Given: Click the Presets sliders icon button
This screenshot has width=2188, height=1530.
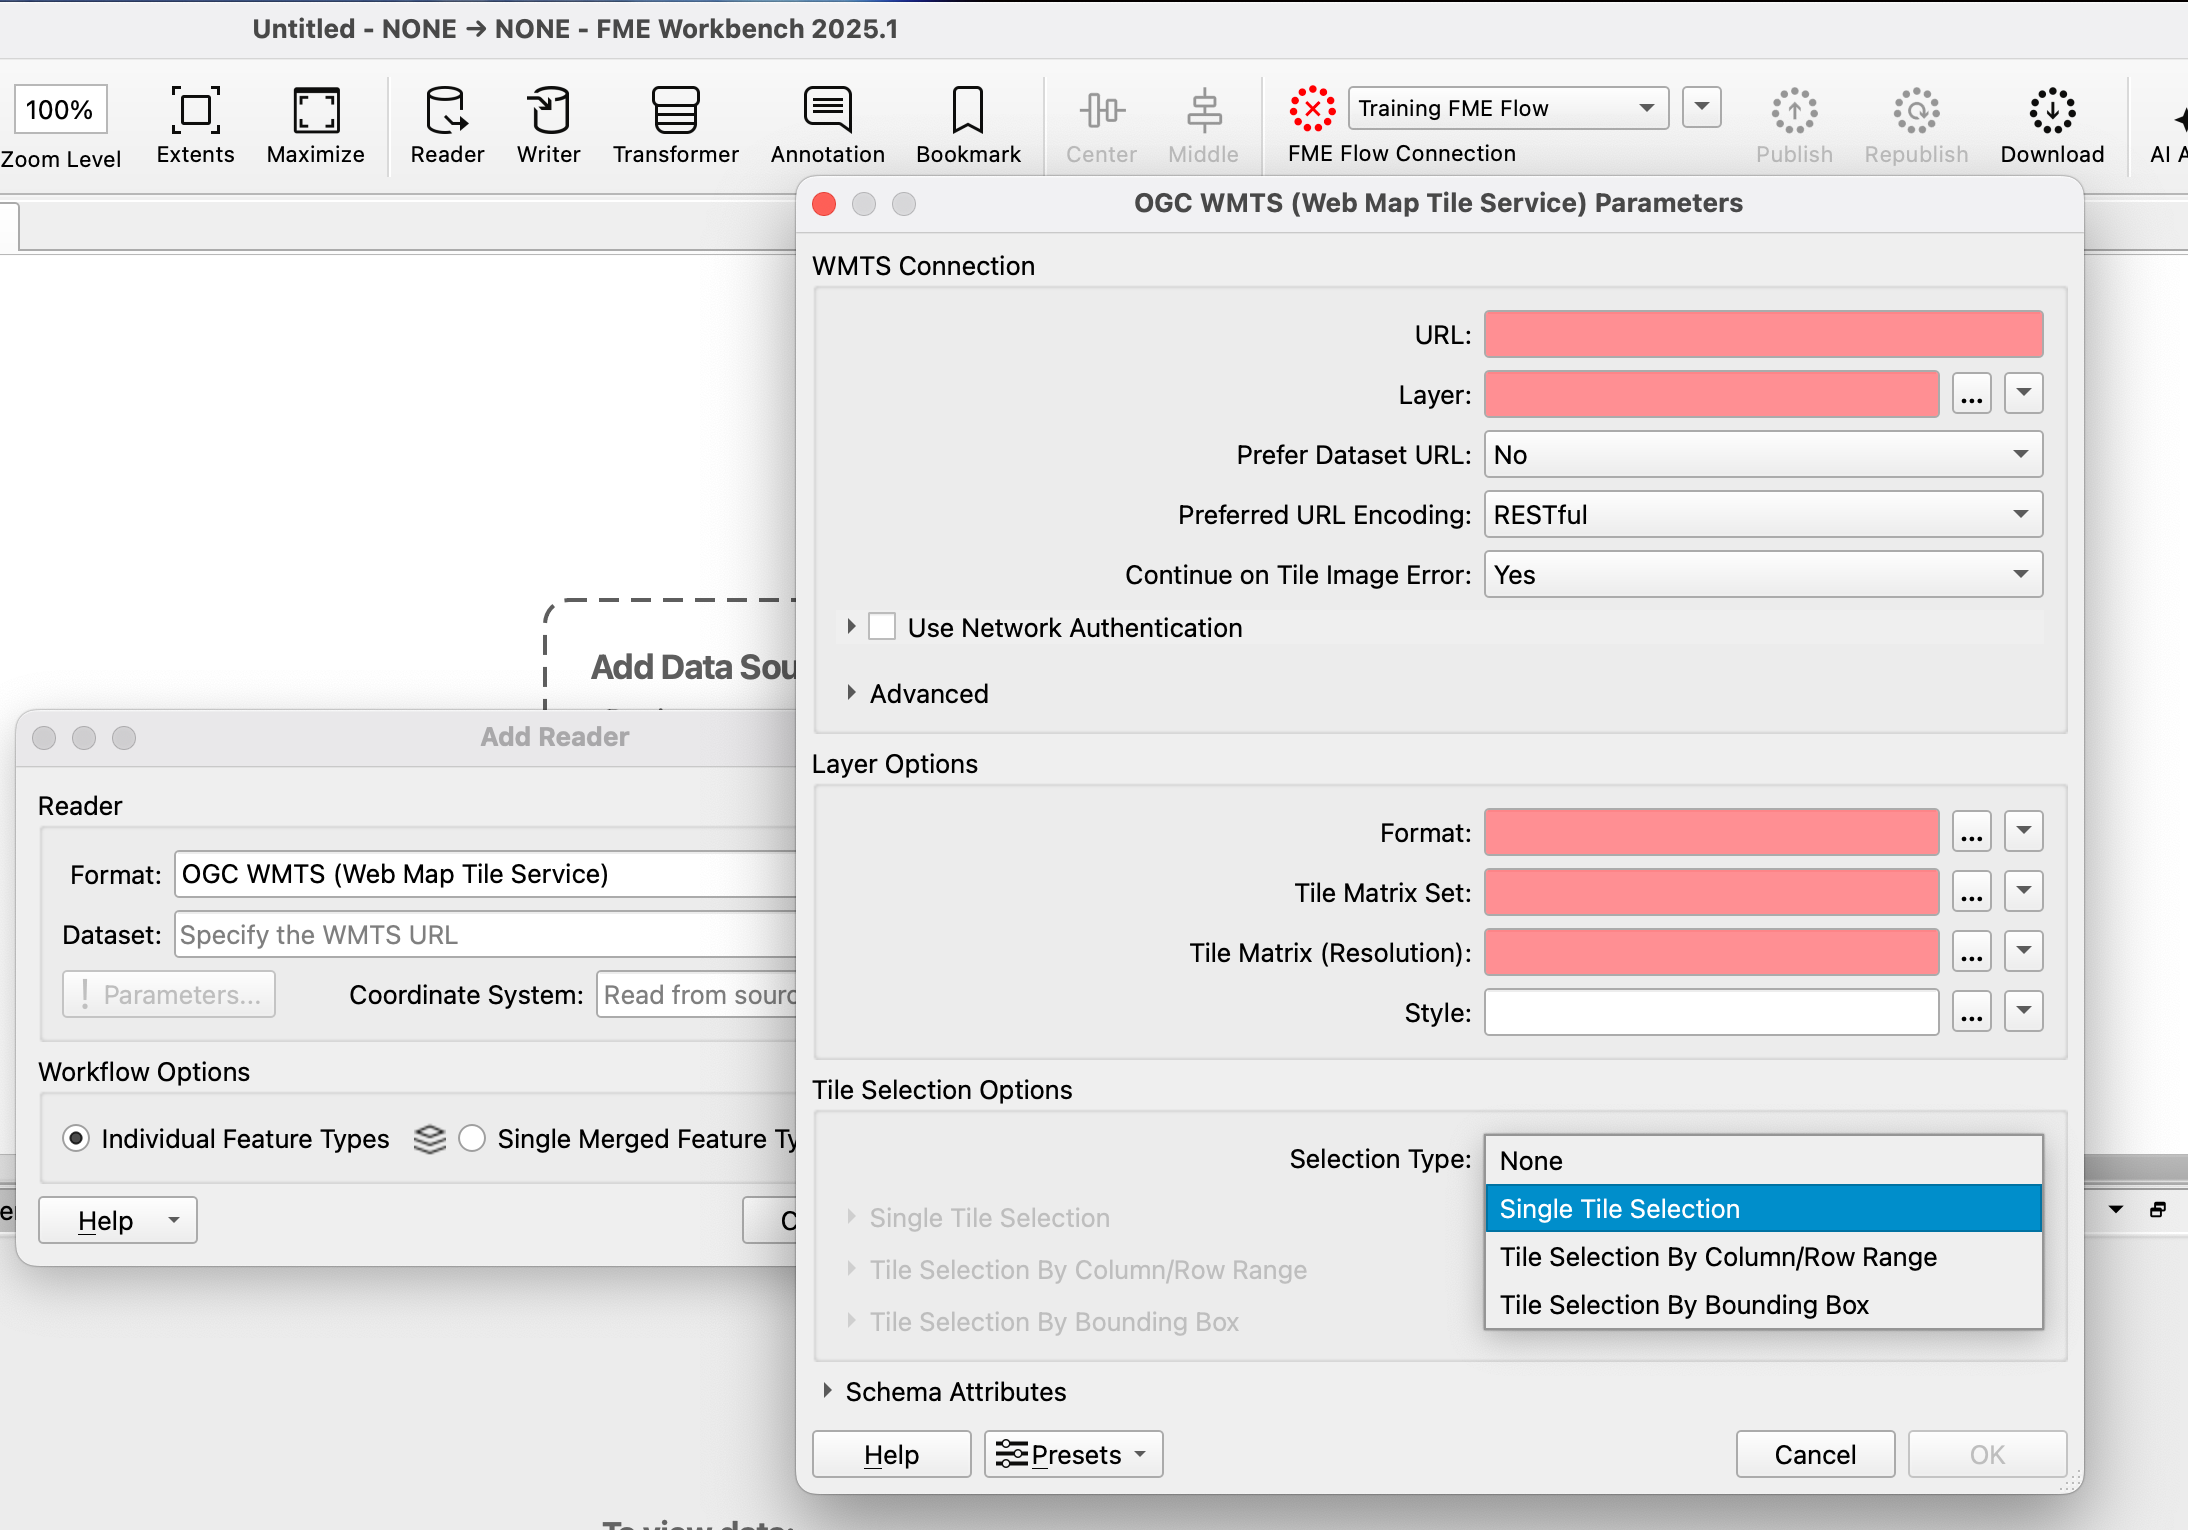Looking at the screenshot, I should click(x=1074, y=1454).
